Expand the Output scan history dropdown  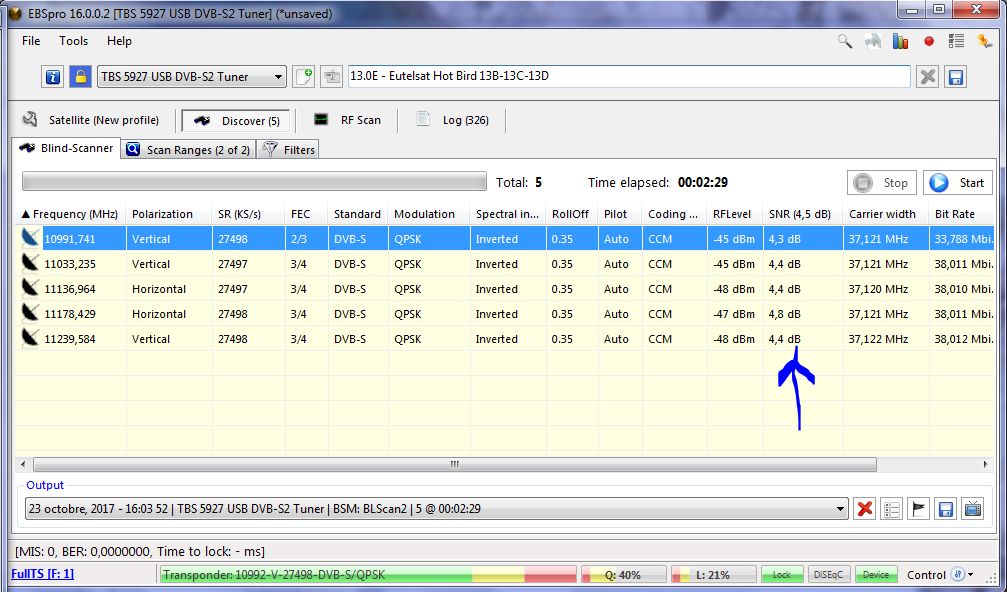[840, 509]
